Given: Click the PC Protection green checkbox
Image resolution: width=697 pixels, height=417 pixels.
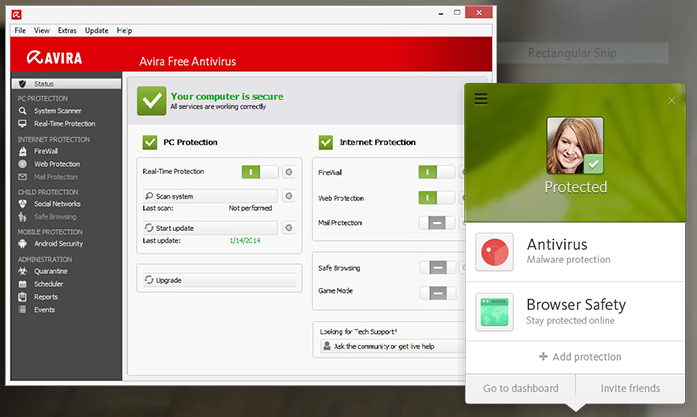Looking at the screenshot, I should click(x=150, y=142).
